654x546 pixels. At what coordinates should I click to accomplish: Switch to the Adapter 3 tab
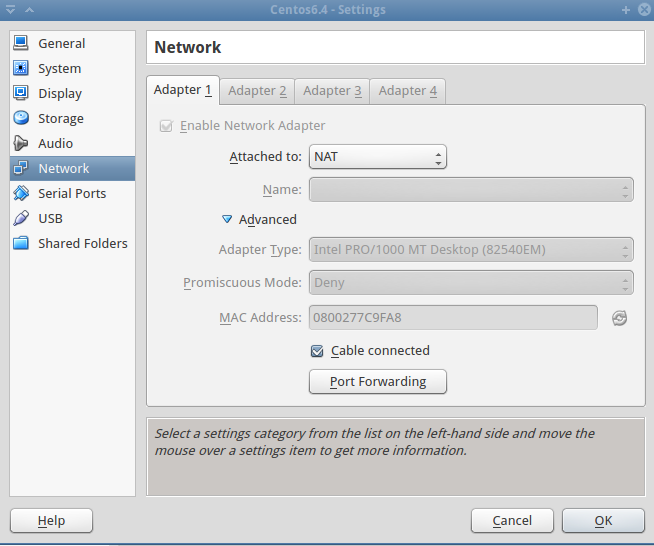click(x=332, y=91)
